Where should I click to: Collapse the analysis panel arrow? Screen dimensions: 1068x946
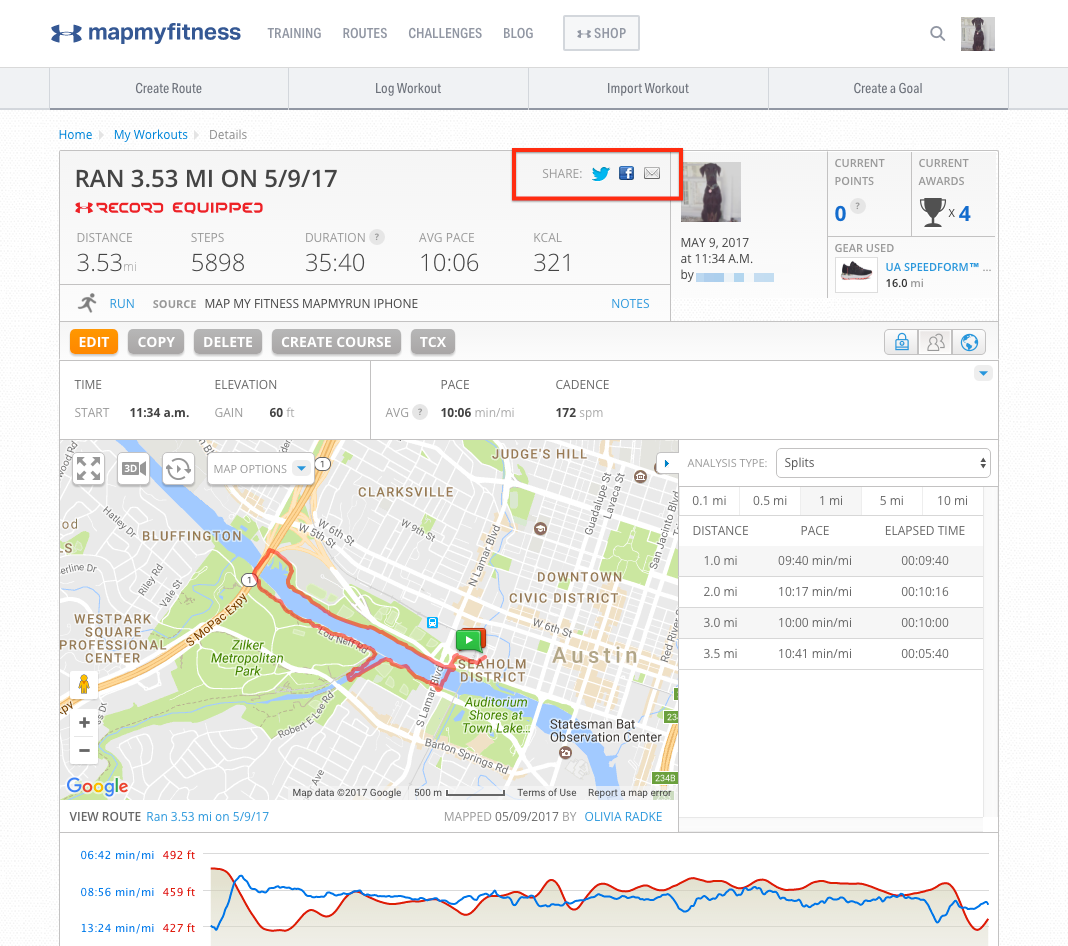(x=666, y=463)
